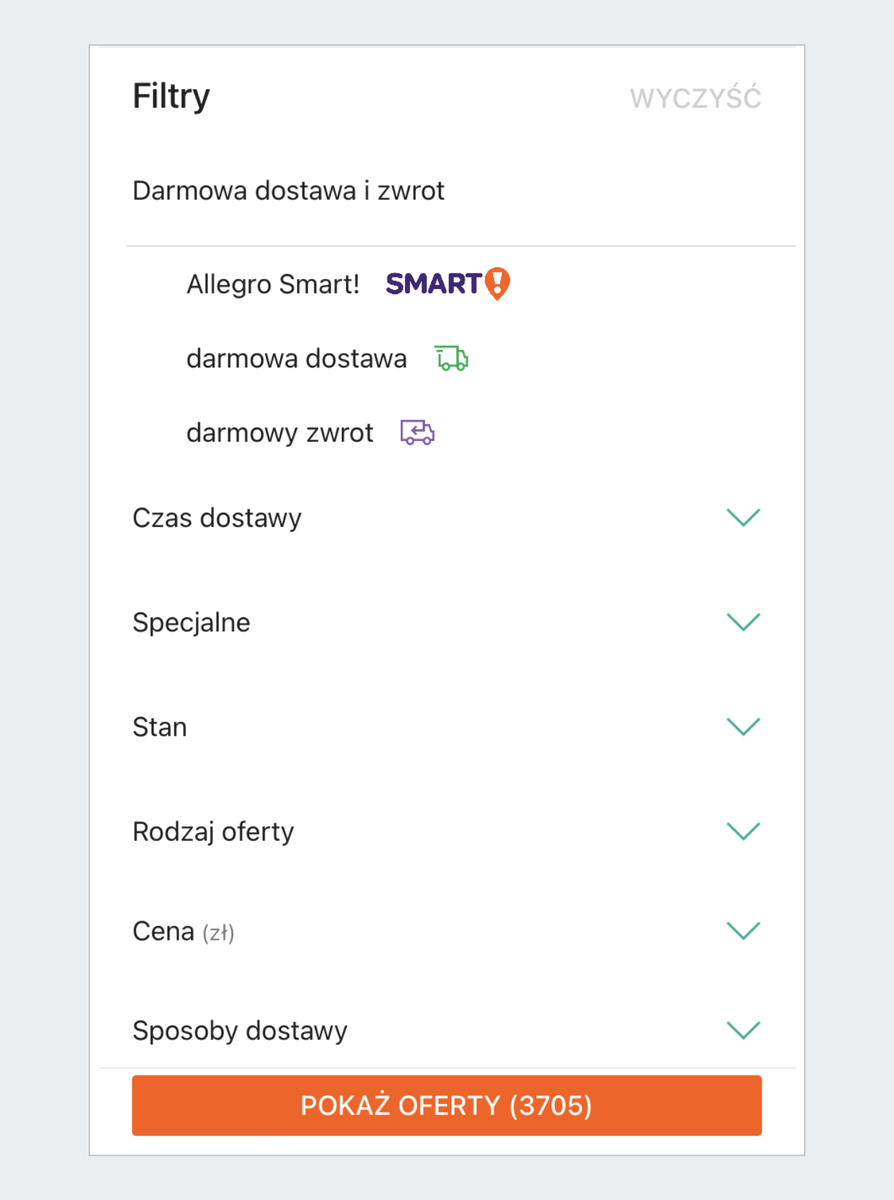Open the Specjalne filter label
The width and height of the screenshot is (894, 1200).
pos(191,623)
